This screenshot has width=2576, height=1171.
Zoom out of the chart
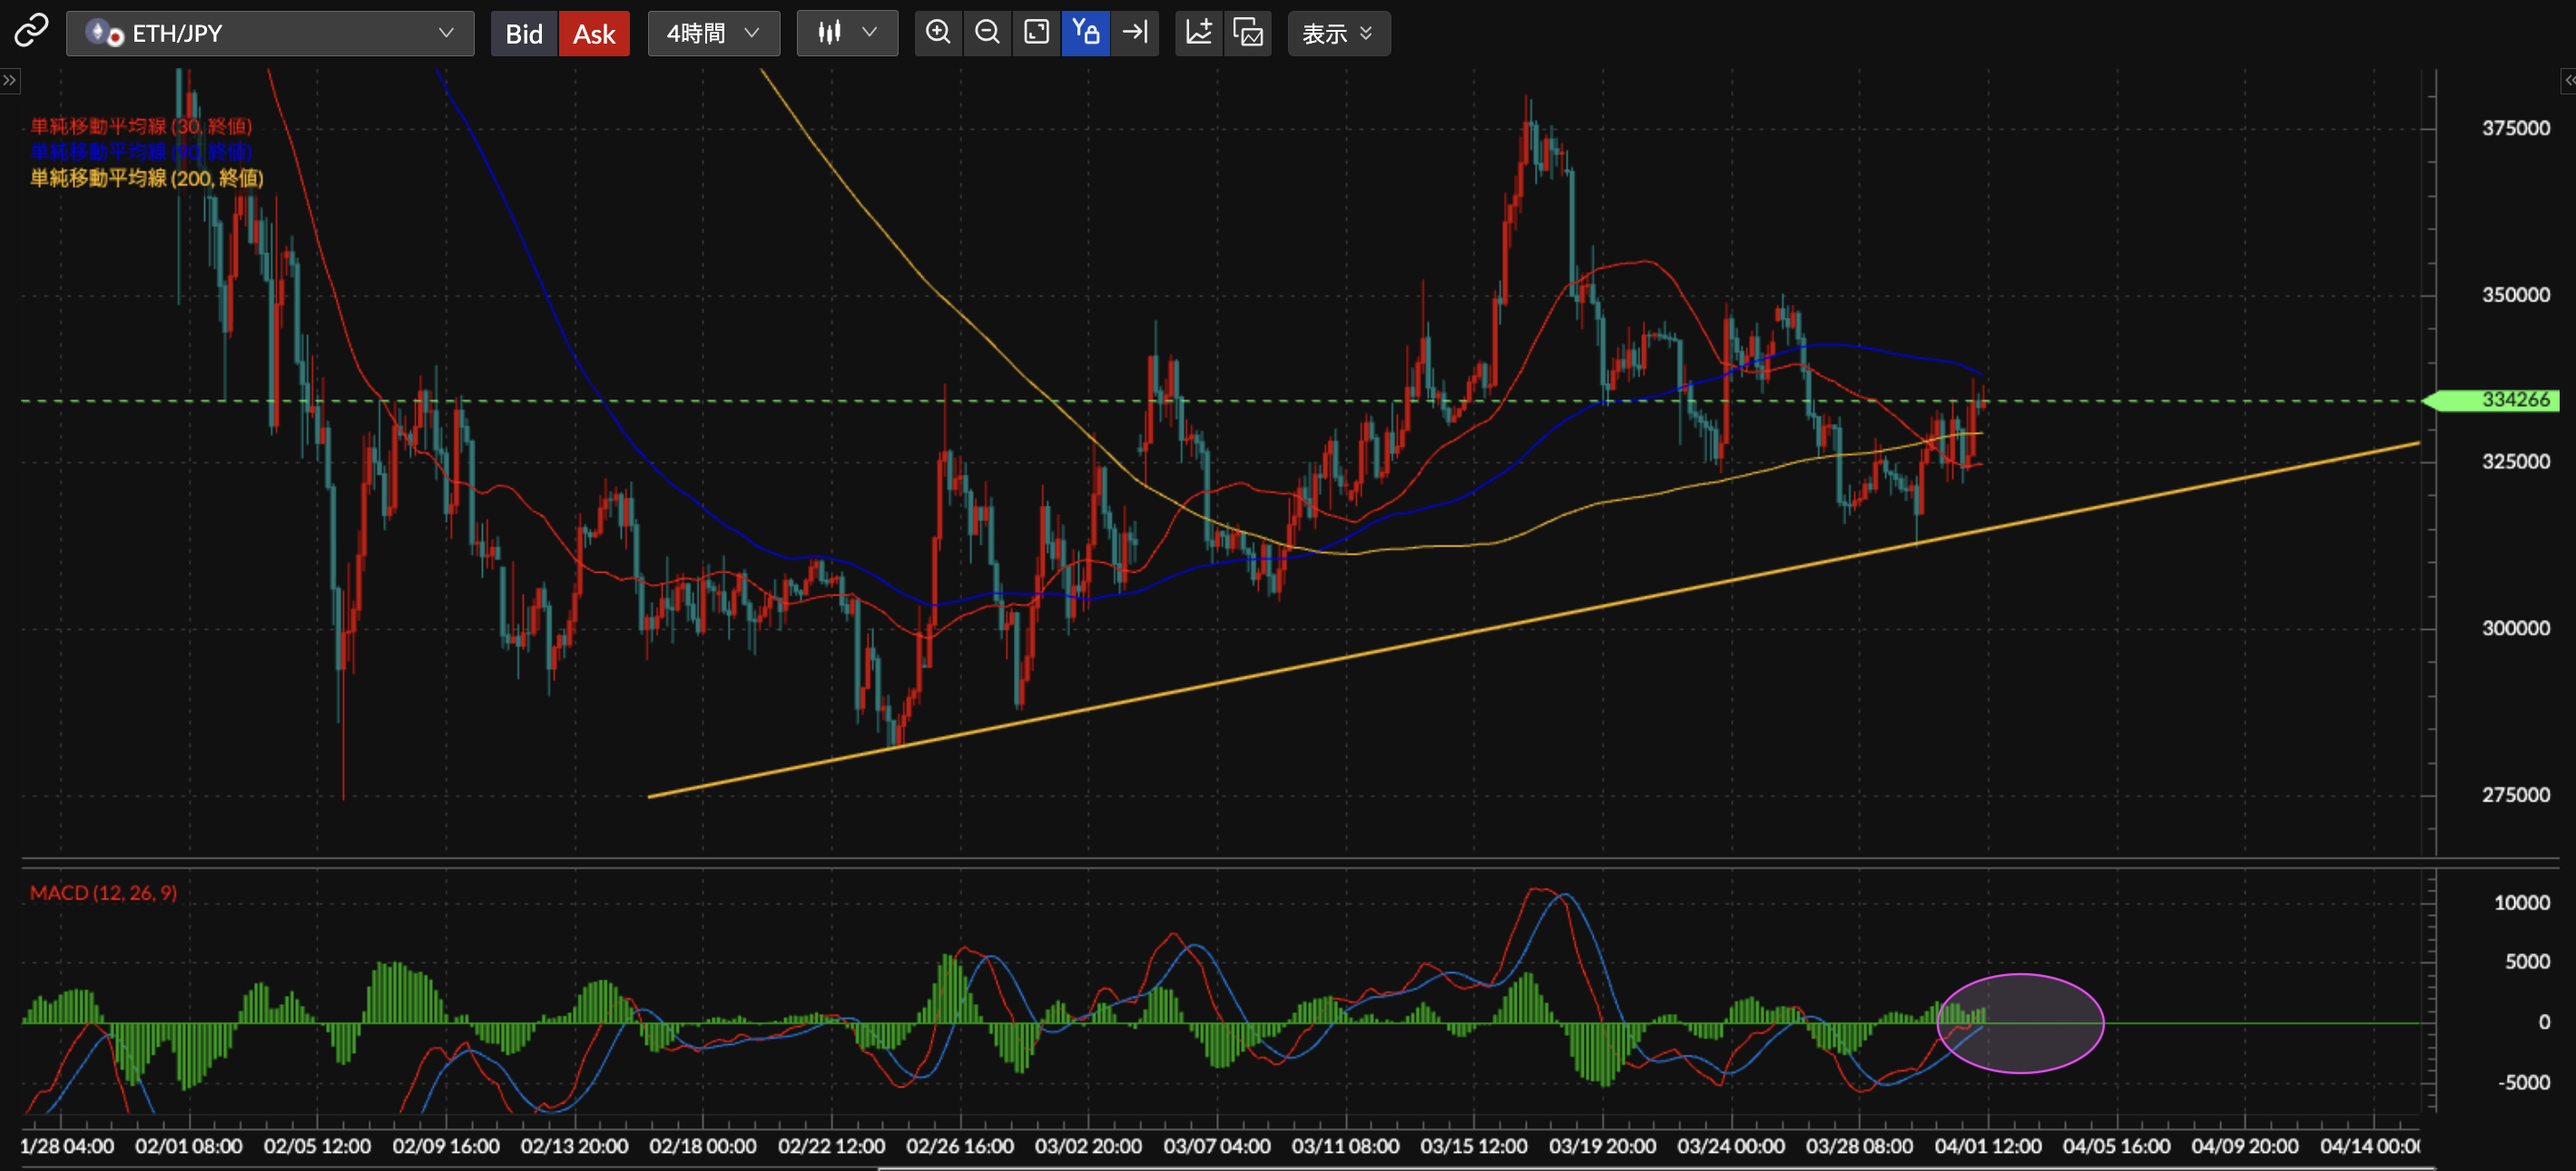click(x=987, y=33)
